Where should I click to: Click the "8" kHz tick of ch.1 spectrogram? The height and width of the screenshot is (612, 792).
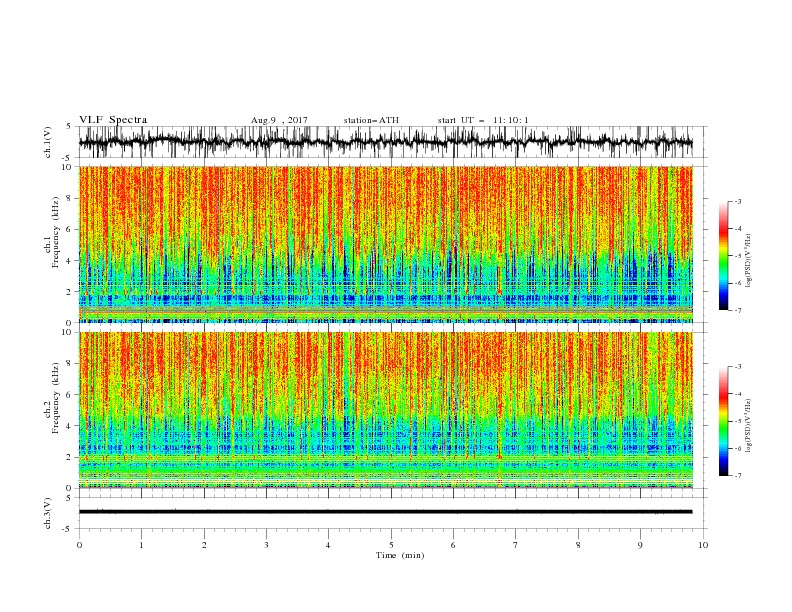click(70, 198)
